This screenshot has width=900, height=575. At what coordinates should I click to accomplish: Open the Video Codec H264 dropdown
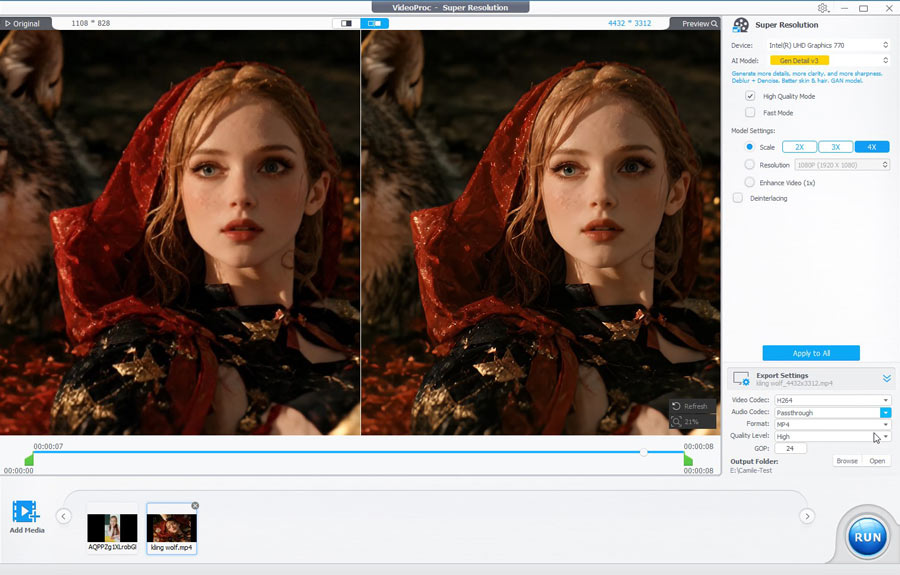coord(832,400)
